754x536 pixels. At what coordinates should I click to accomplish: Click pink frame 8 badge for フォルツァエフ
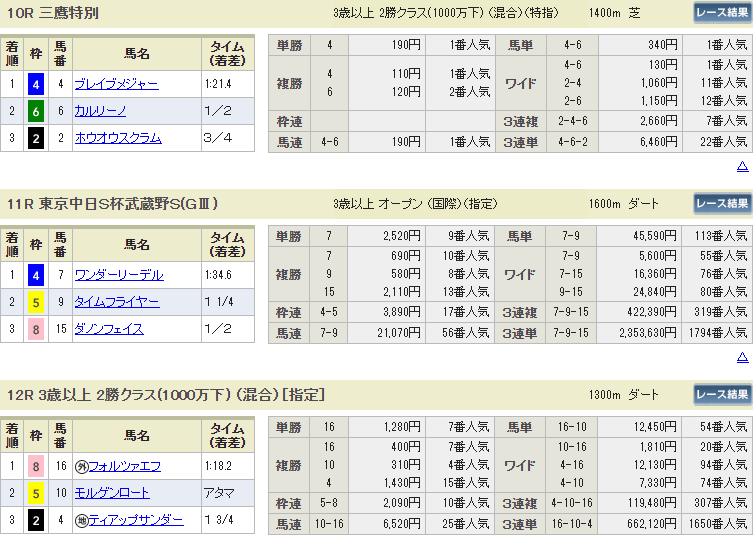(36, 467)
